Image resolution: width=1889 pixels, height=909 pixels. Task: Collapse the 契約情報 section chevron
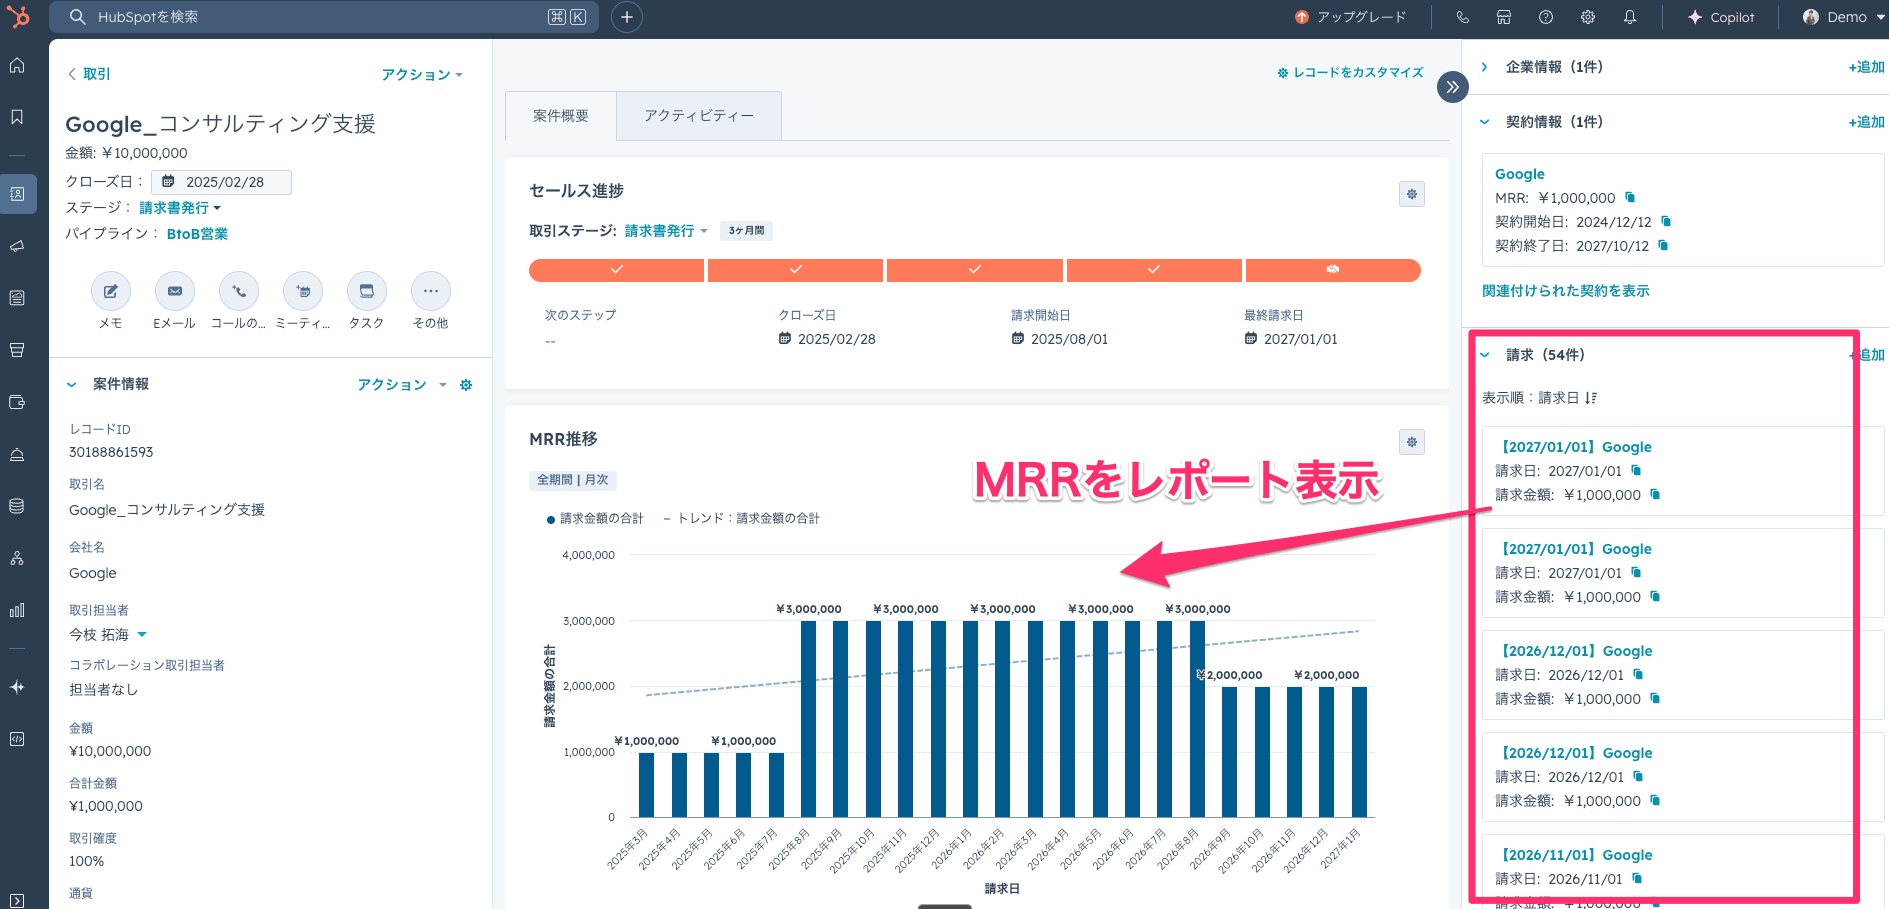click(1484, 121)
